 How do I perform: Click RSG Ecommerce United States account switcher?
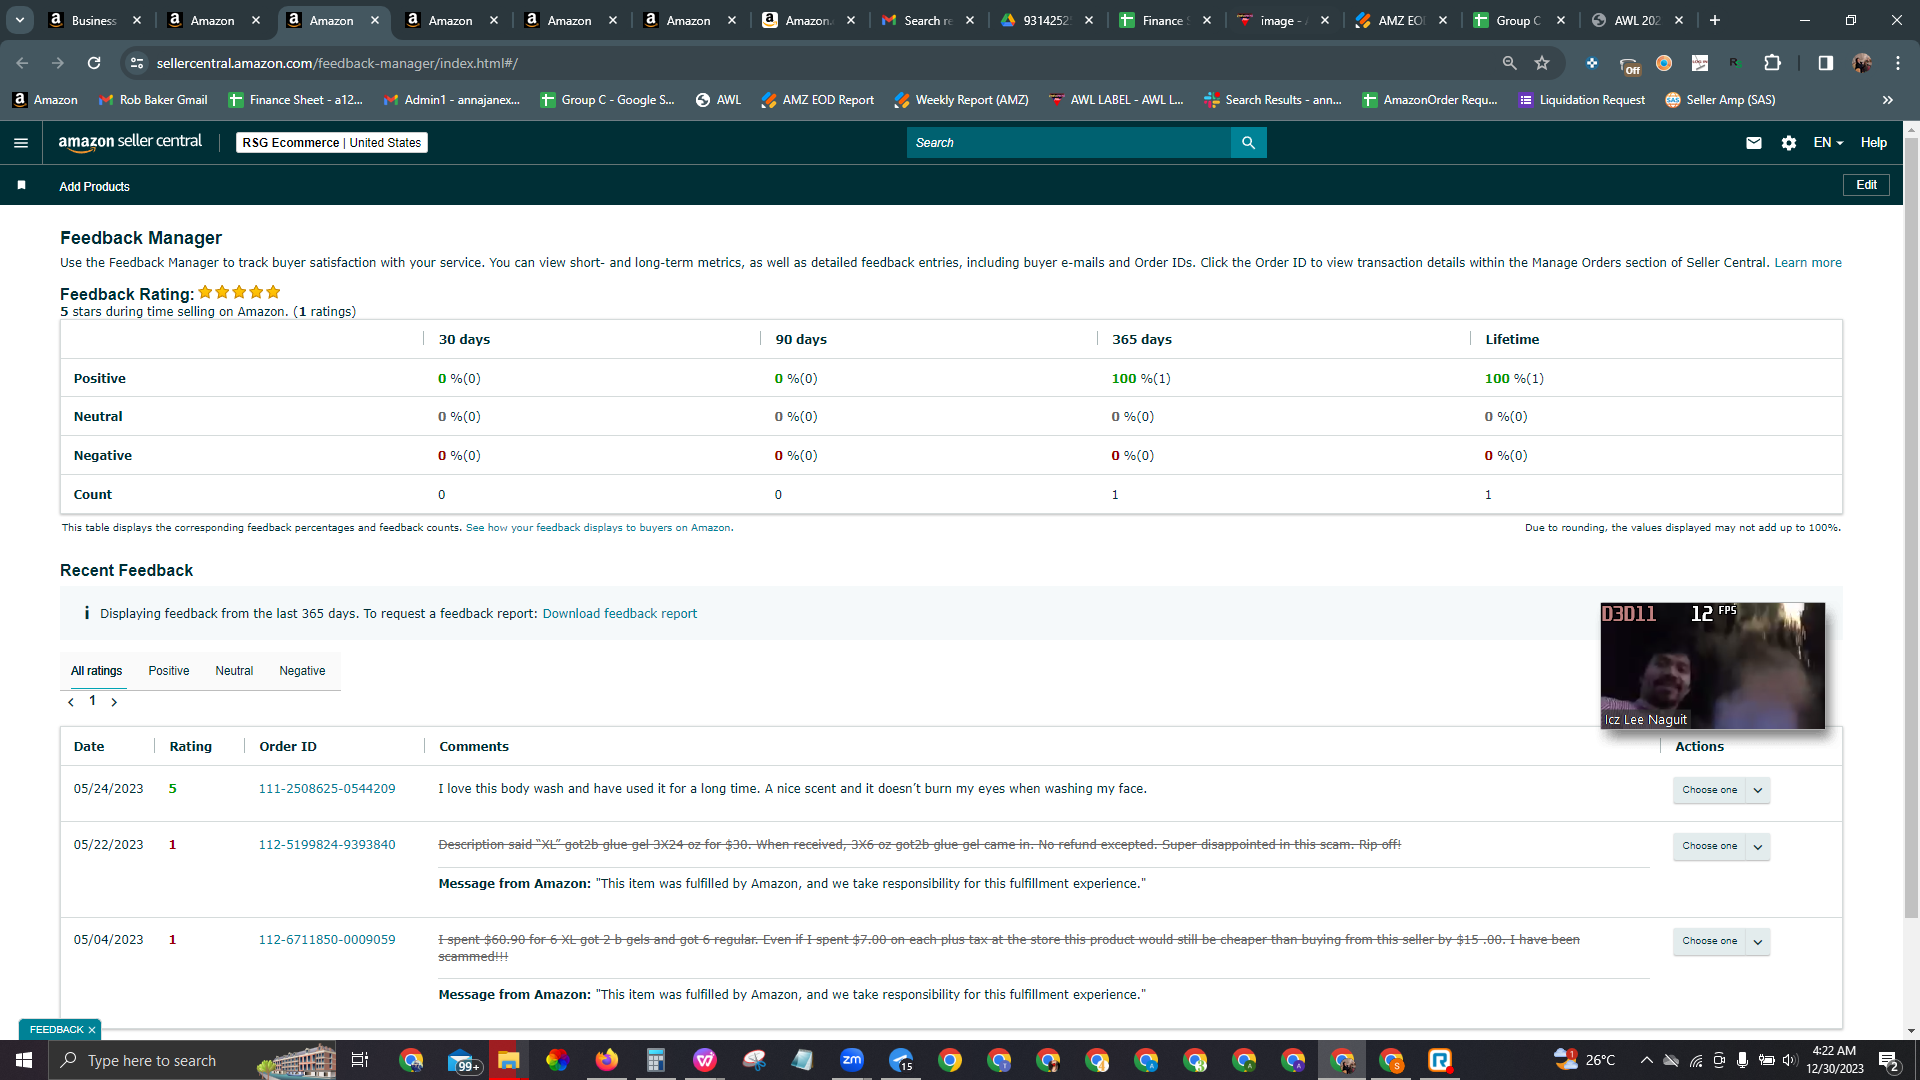(x=332, y=143)
